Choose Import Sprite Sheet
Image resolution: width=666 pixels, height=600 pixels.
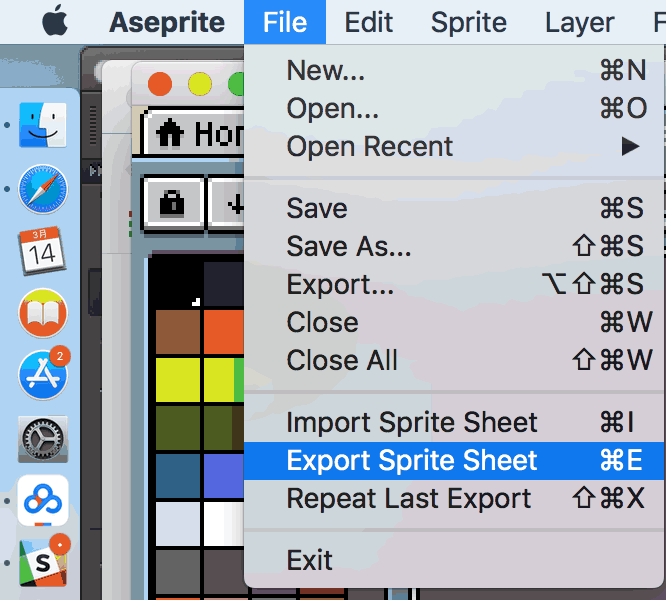coord(454,423)
